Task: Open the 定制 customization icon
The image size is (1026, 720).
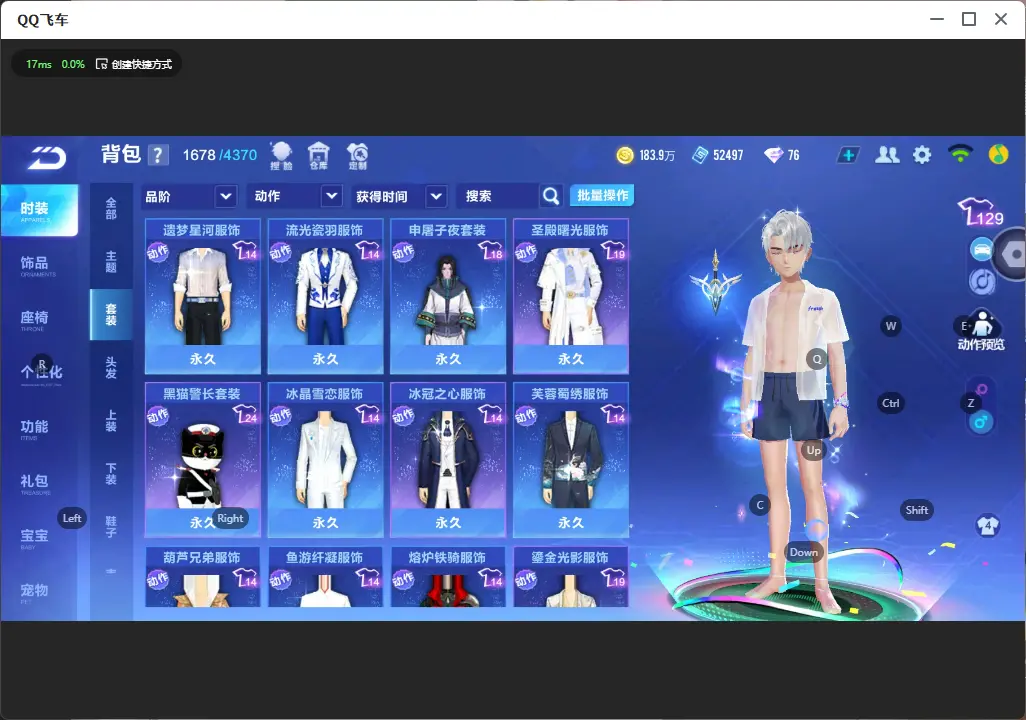Action: pos(357,156)
